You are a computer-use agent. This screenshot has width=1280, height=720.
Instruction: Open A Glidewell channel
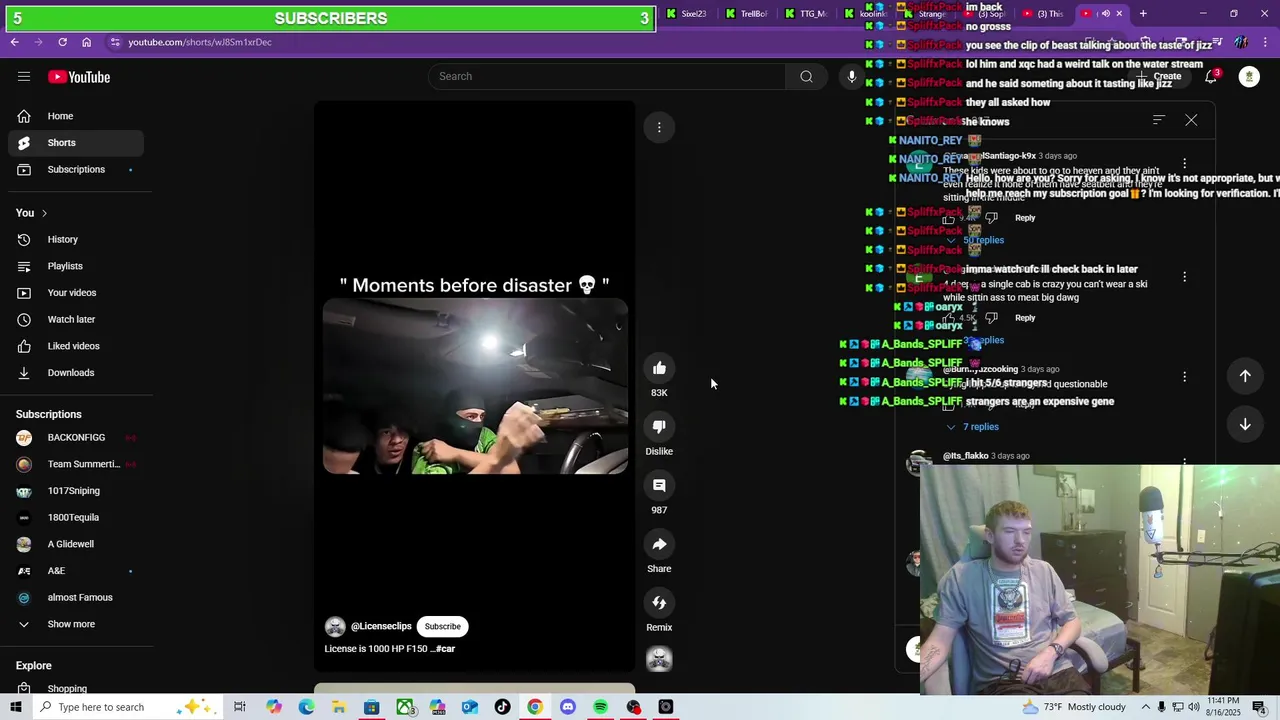click(x=76, y=544)
